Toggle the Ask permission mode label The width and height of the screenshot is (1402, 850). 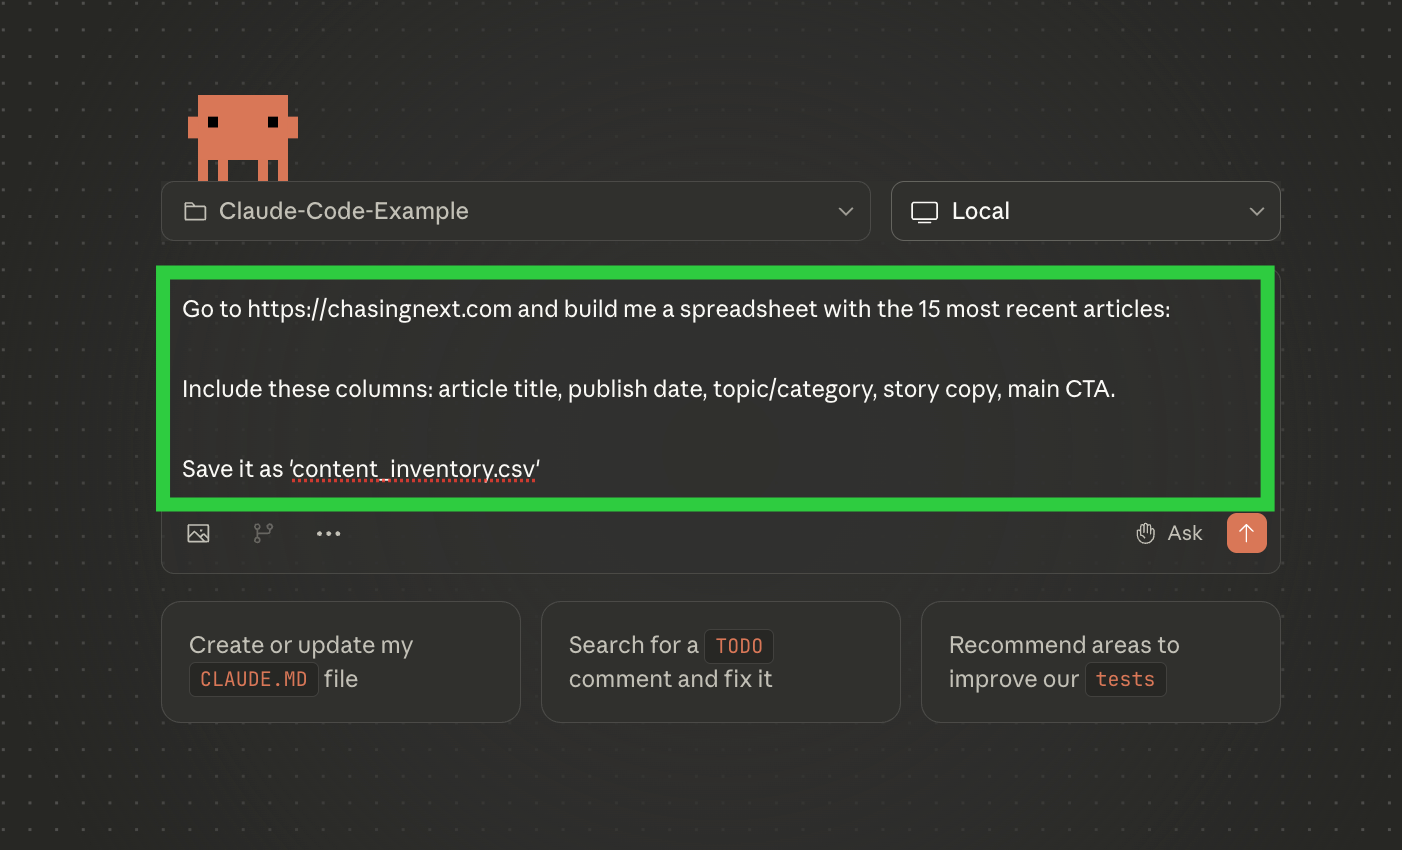pyautogui.click(x=1184, y=533)
